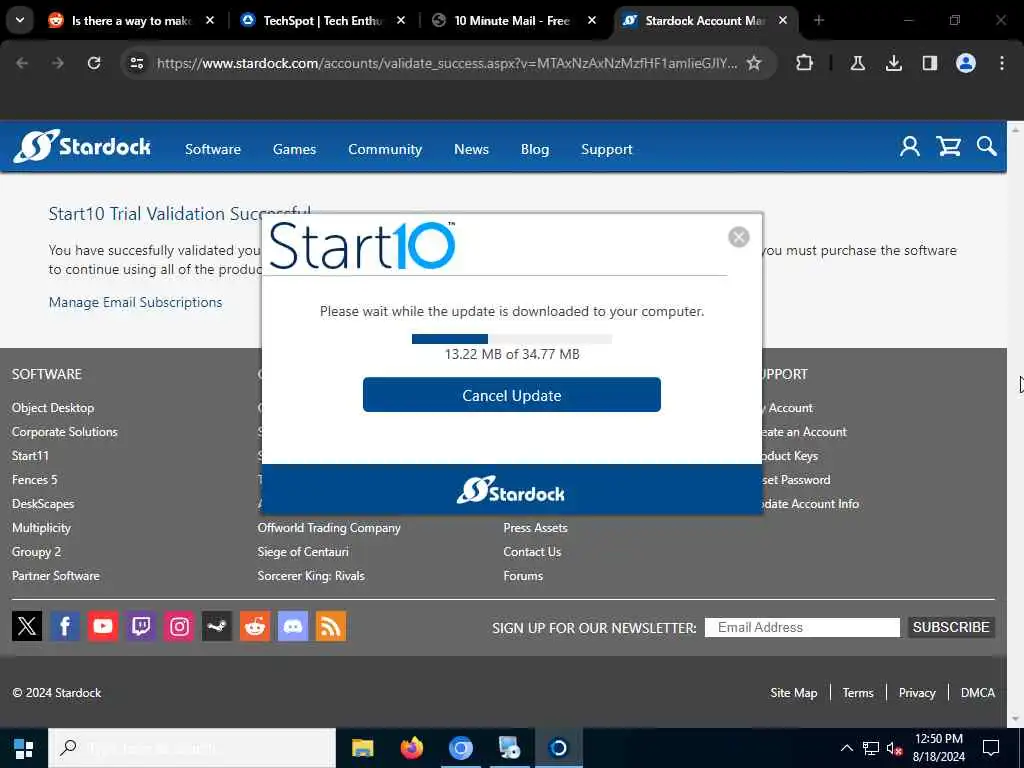
Task: Open Start11 footer link
Action: pos(30,456)
